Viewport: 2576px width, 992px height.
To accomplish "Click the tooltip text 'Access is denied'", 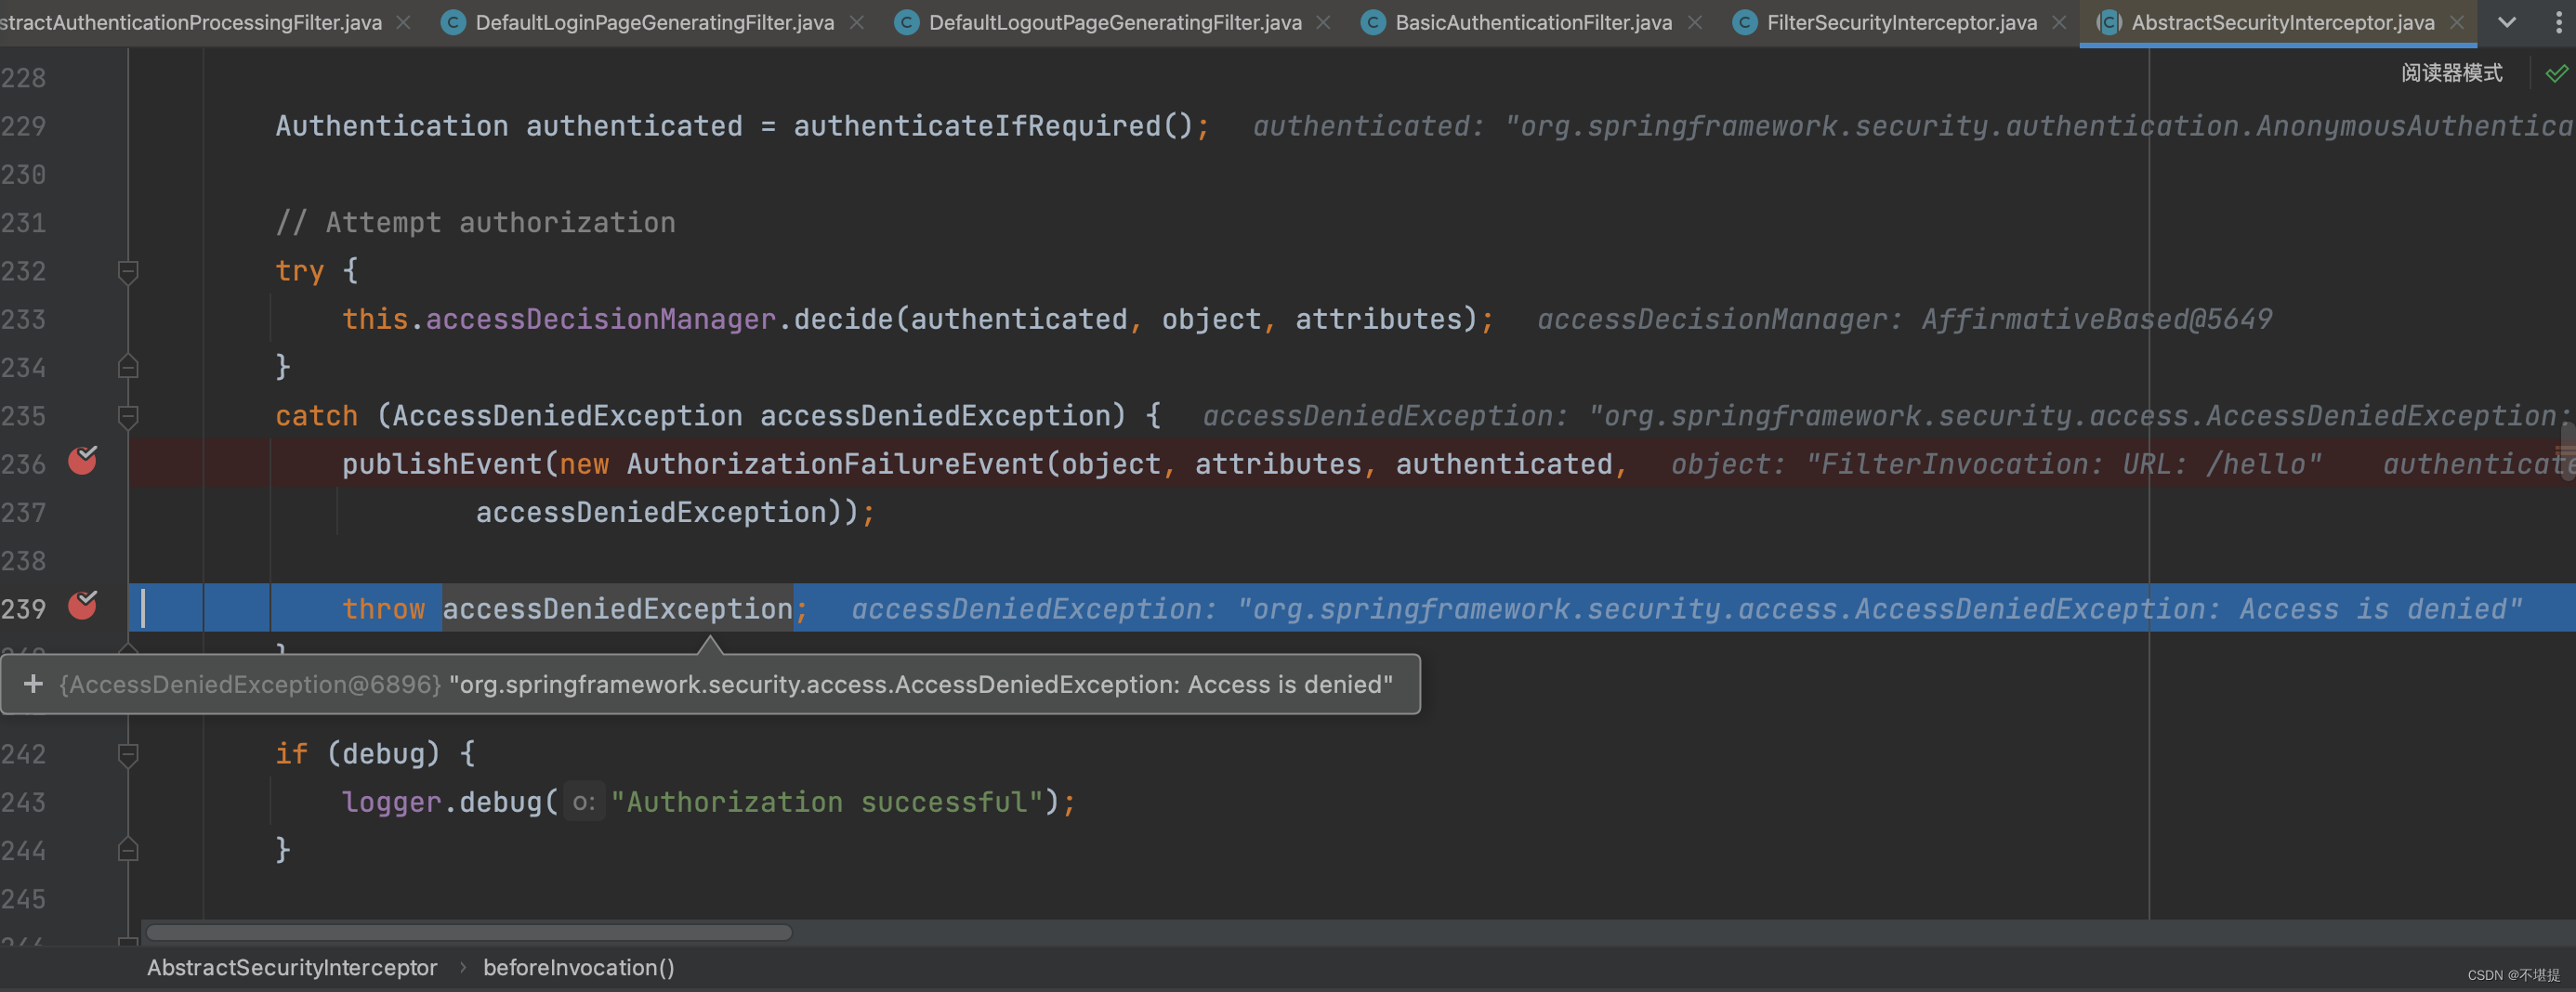I will click(x=1284, y=684).
